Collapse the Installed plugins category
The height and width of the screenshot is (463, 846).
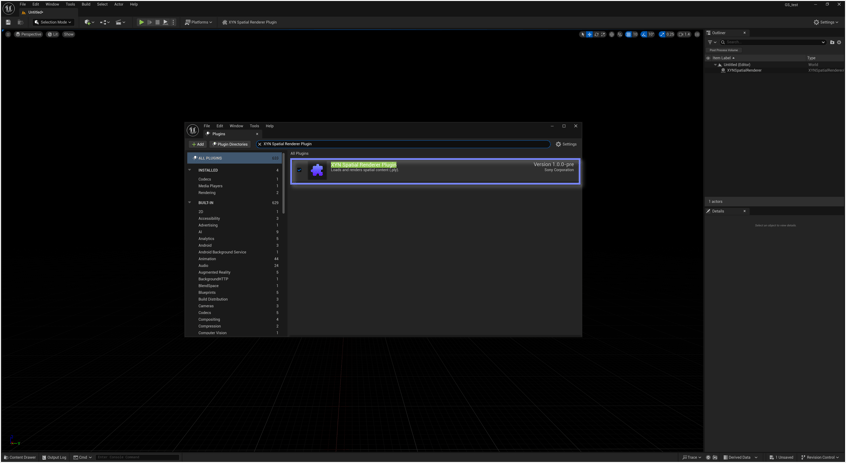[x=190, y=170]
